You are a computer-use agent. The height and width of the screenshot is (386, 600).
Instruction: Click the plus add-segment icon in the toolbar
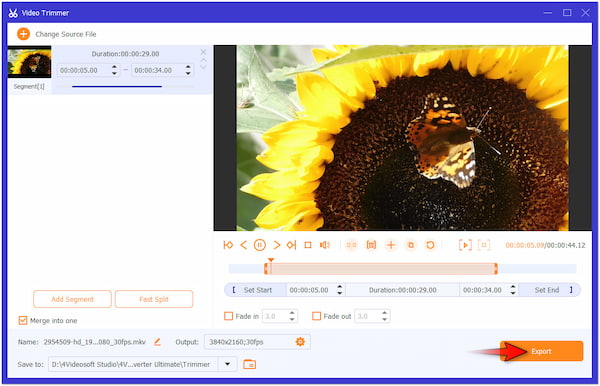[391, 245]
